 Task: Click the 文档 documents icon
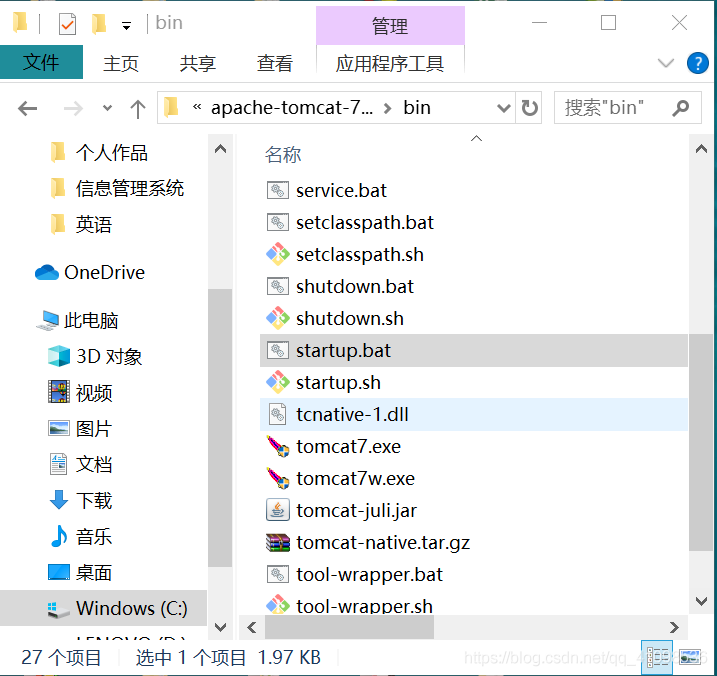[x=59, y=464]
